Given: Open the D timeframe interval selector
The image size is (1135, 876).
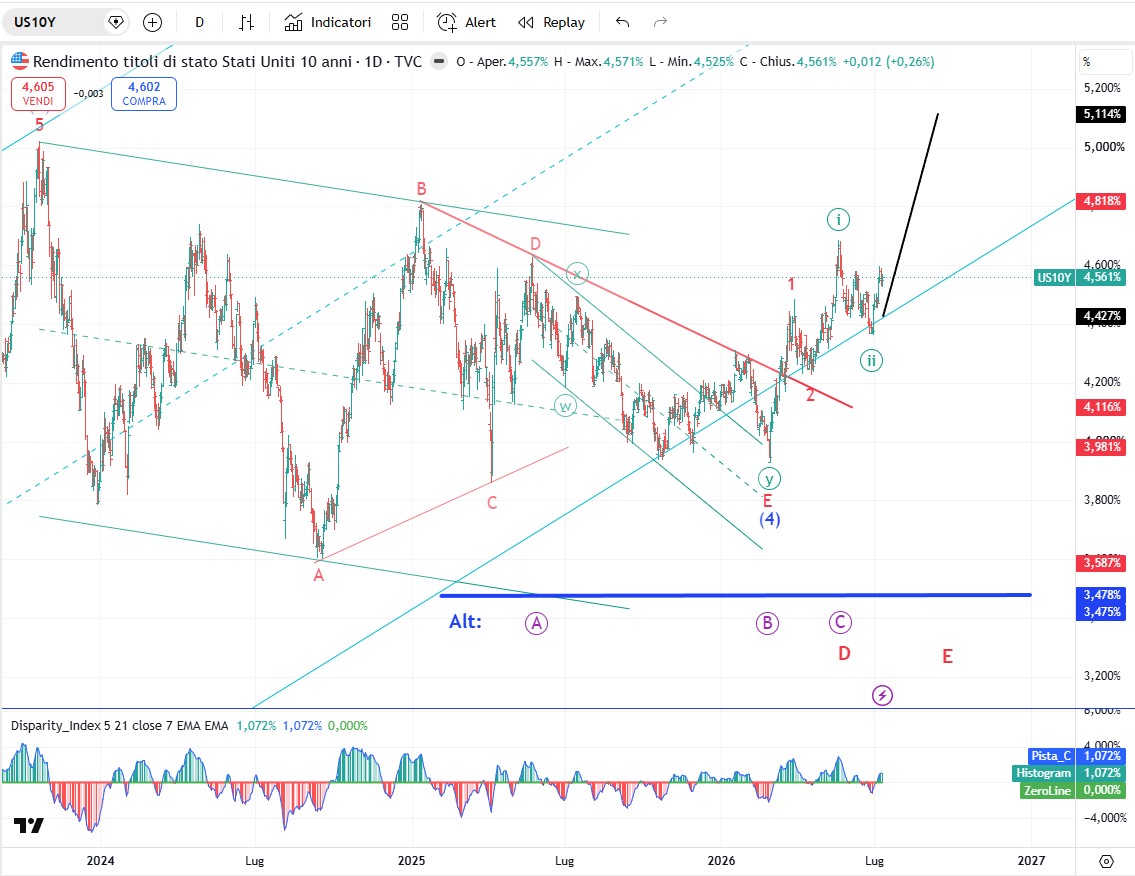Looking at the screenshot, I should [x=199, y=22].
